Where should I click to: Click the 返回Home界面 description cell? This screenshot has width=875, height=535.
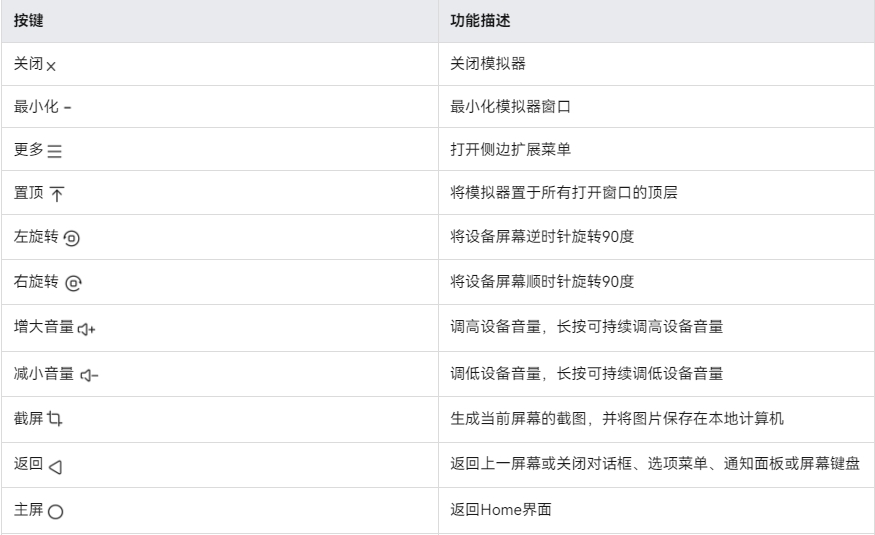656,510
